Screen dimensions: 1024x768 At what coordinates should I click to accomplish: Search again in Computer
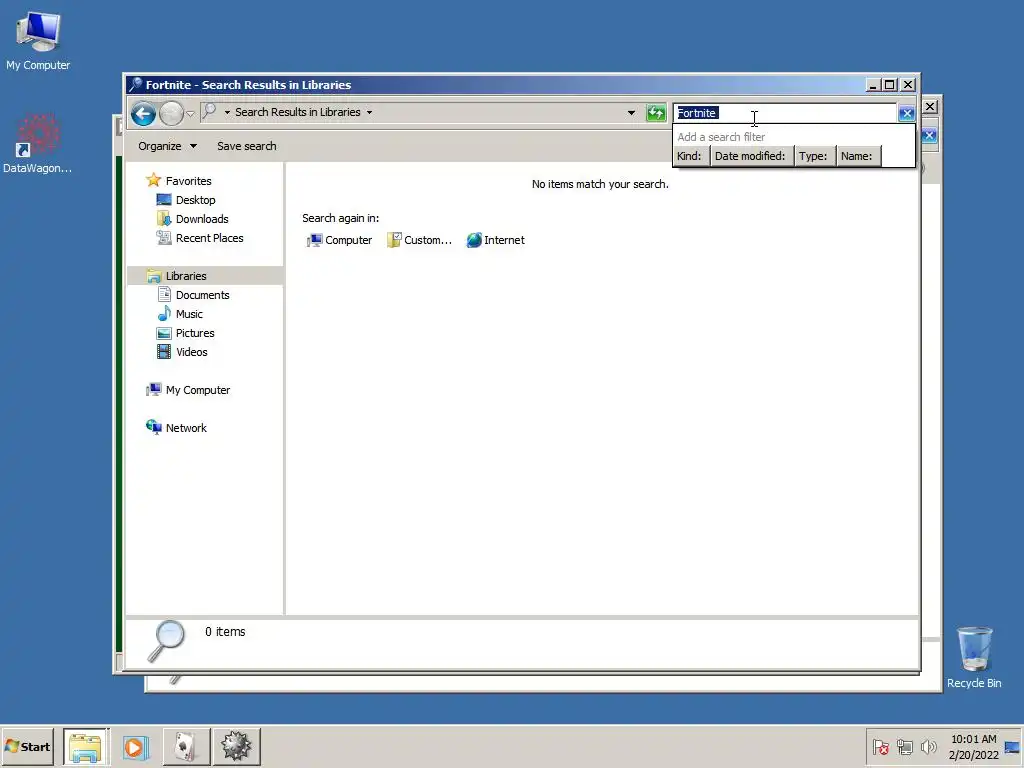(340, 240)
